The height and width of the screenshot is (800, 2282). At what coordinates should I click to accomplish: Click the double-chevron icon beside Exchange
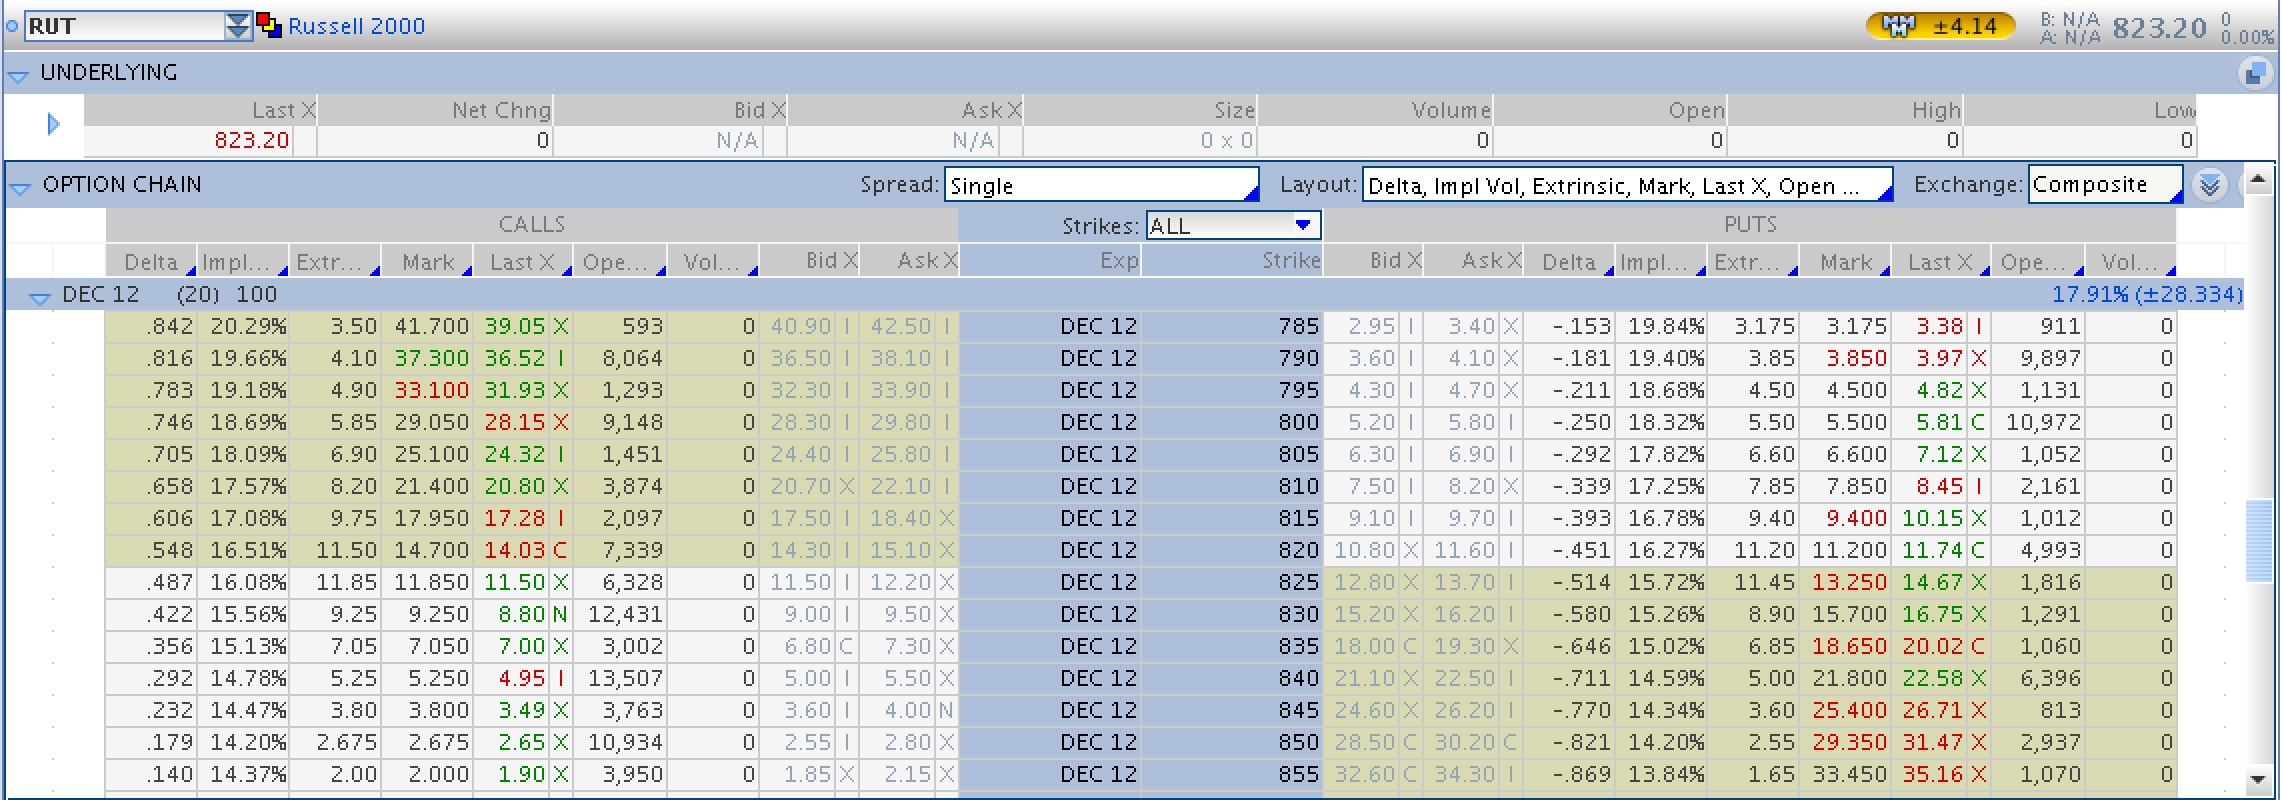pyautogui.click(x=2209, y=185)
